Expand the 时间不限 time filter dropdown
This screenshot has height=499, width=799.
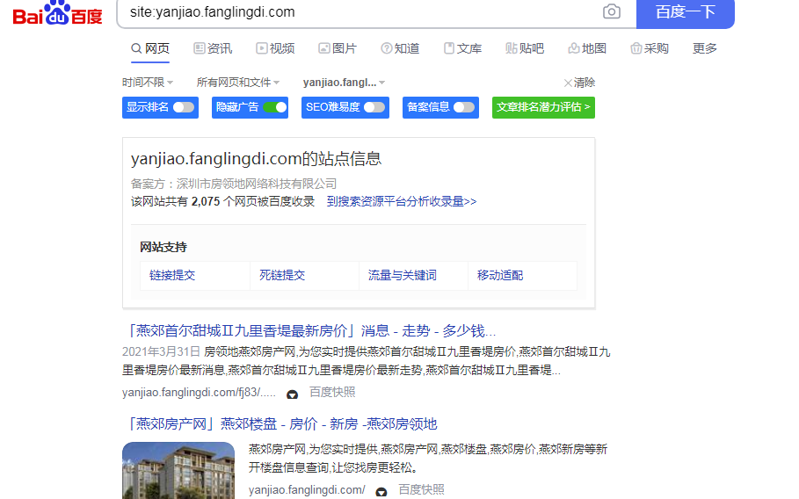coord(148,82)
